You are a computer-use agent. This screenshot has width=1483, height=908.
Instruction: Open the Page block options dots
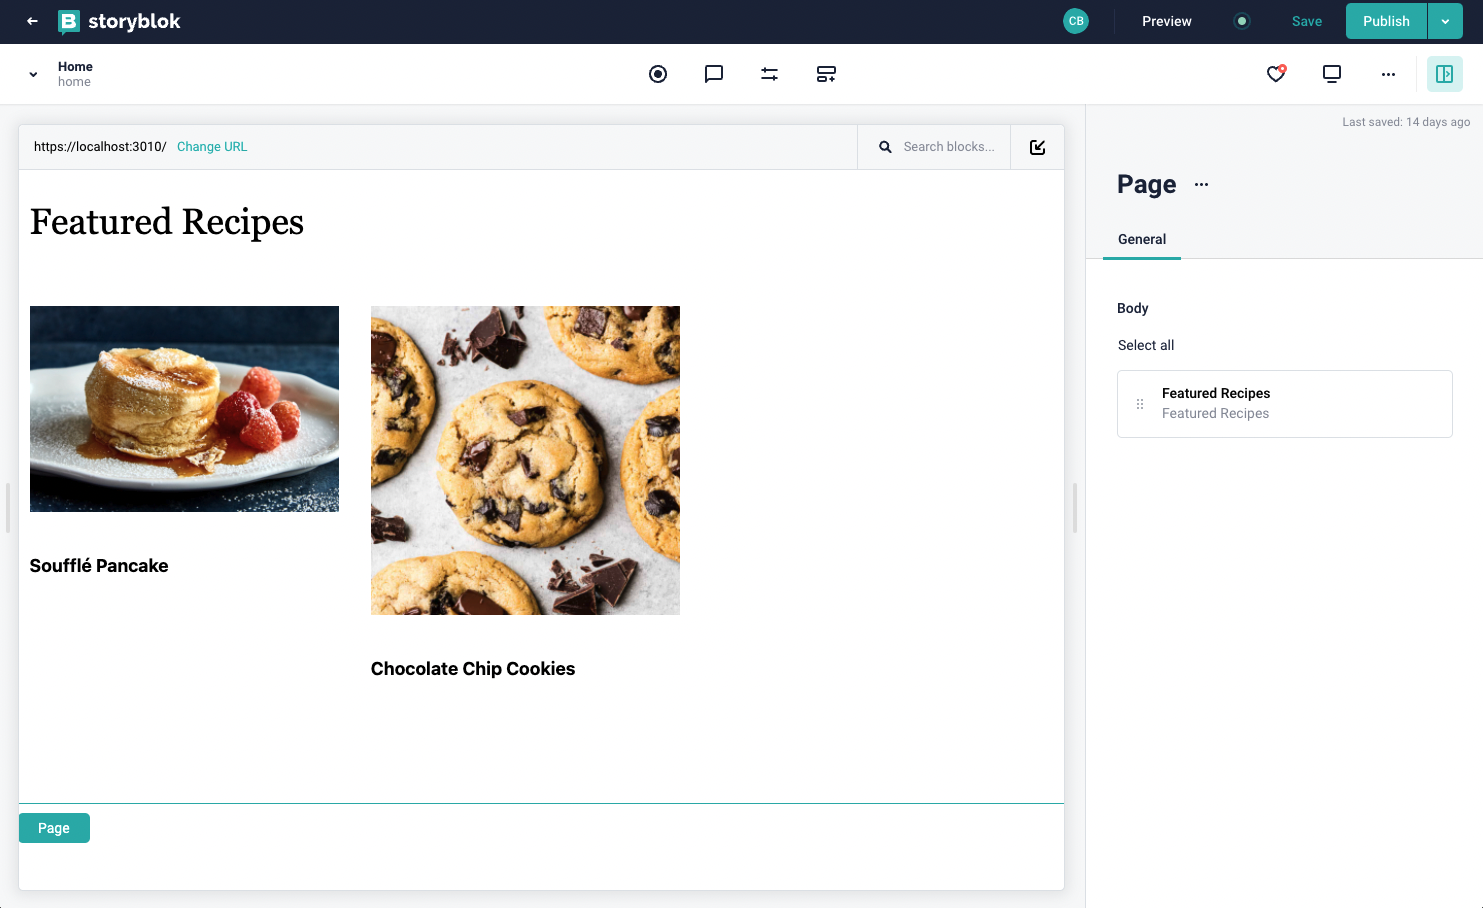[1201, 185]
